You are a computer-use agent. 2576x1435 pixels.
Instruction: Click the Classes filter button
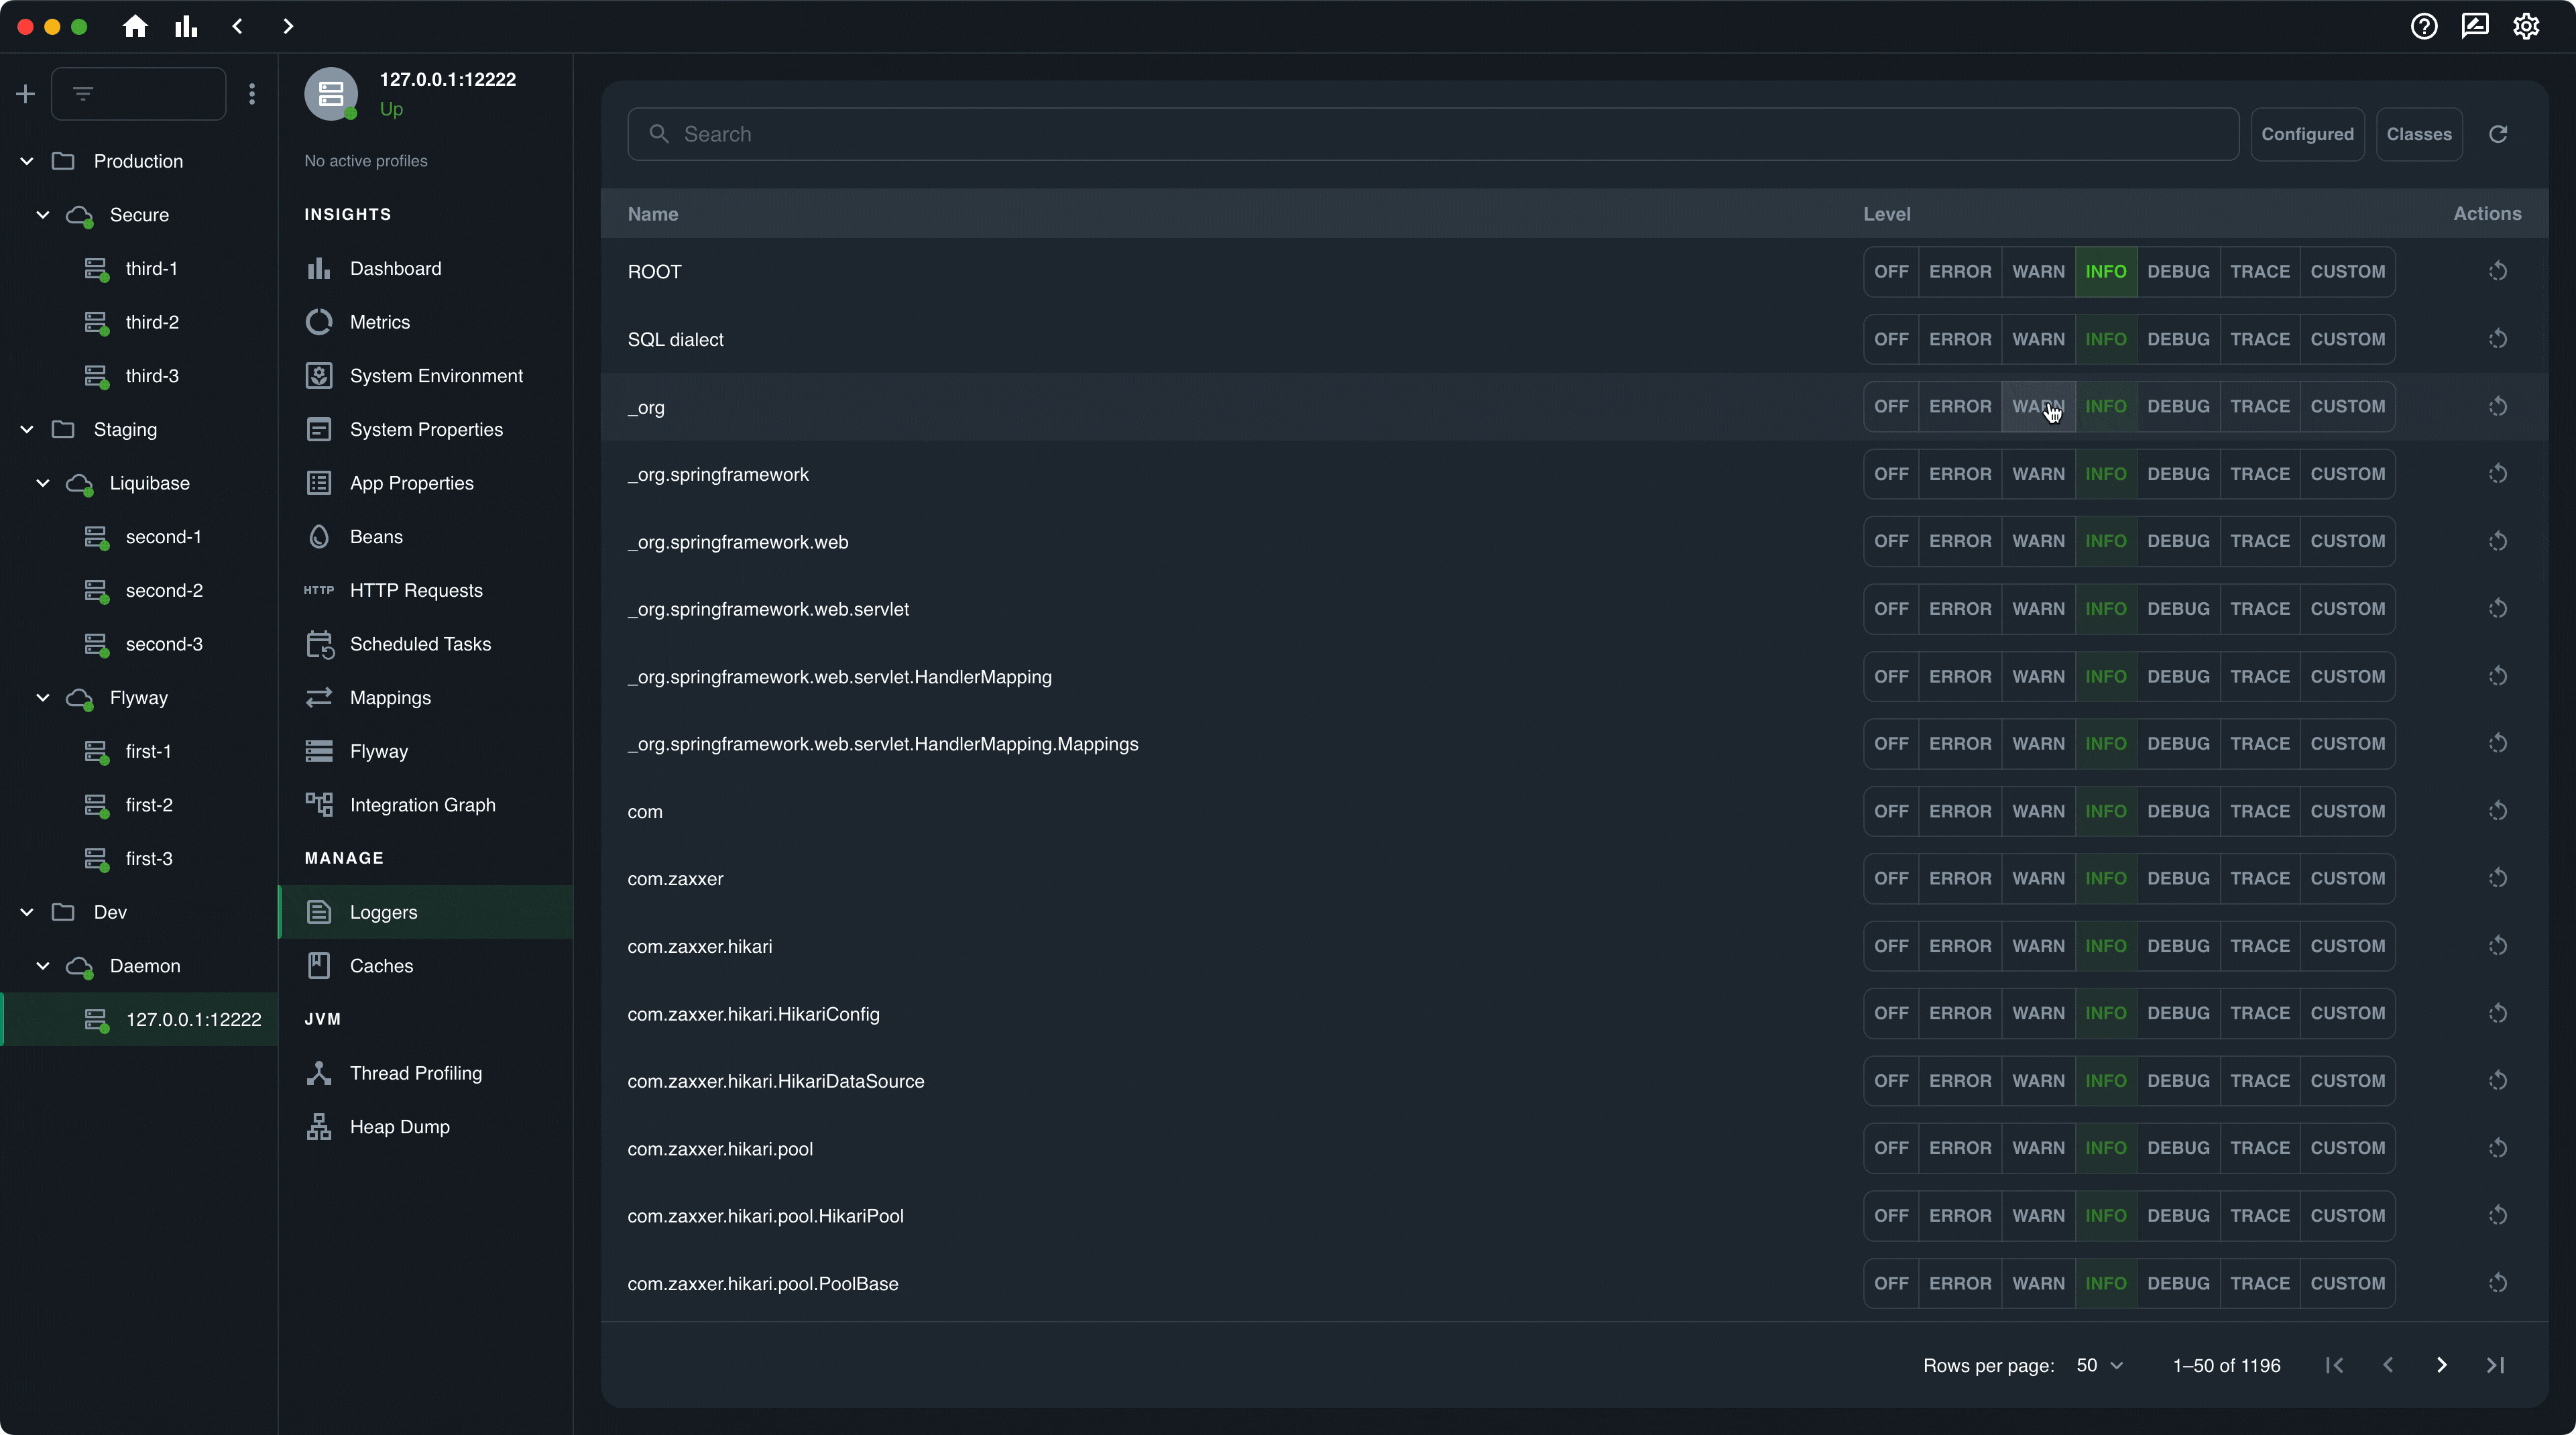2418,134
